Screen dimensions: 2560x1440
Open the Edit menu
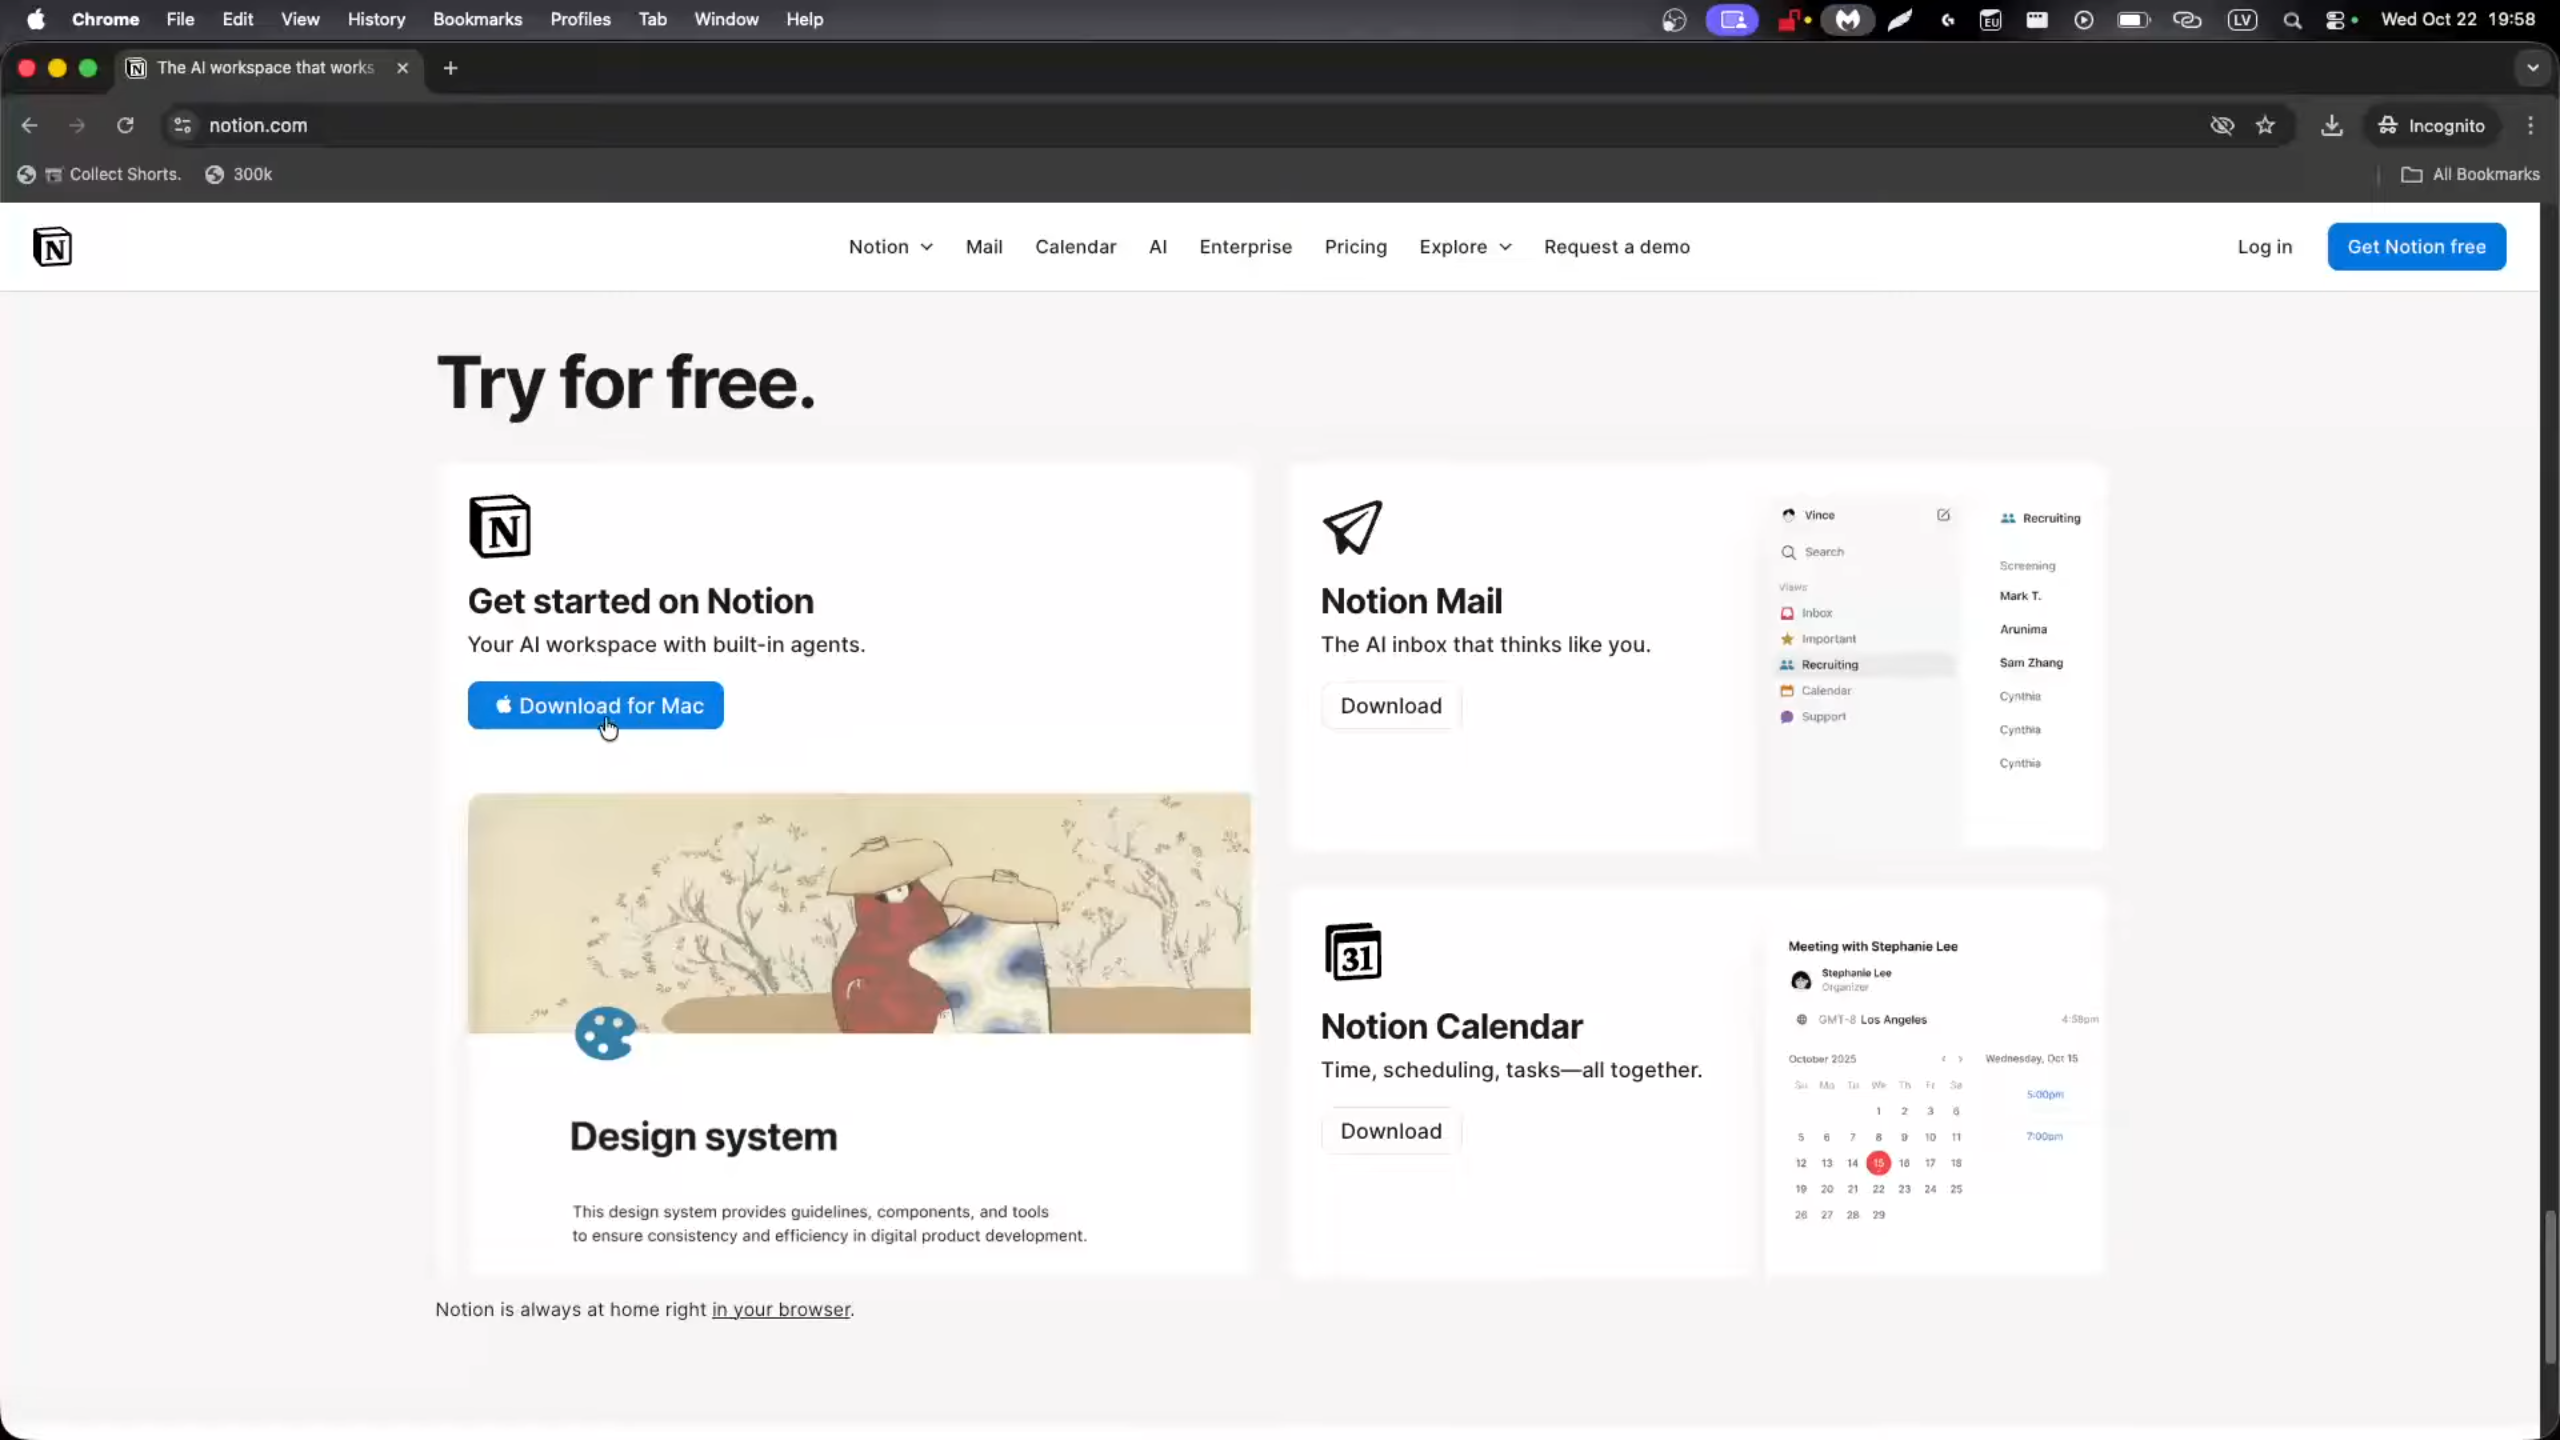tap(237, 19)
